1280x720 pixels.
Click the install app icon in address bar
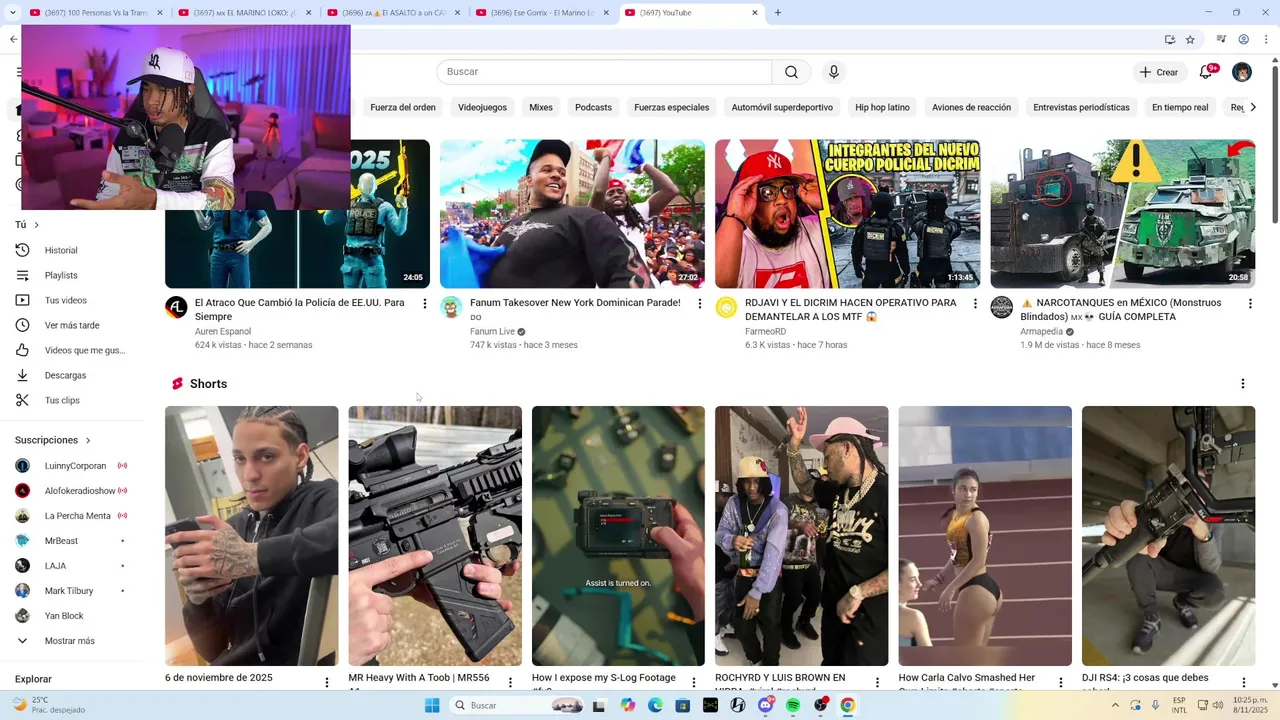click(x=1169, y=39)
